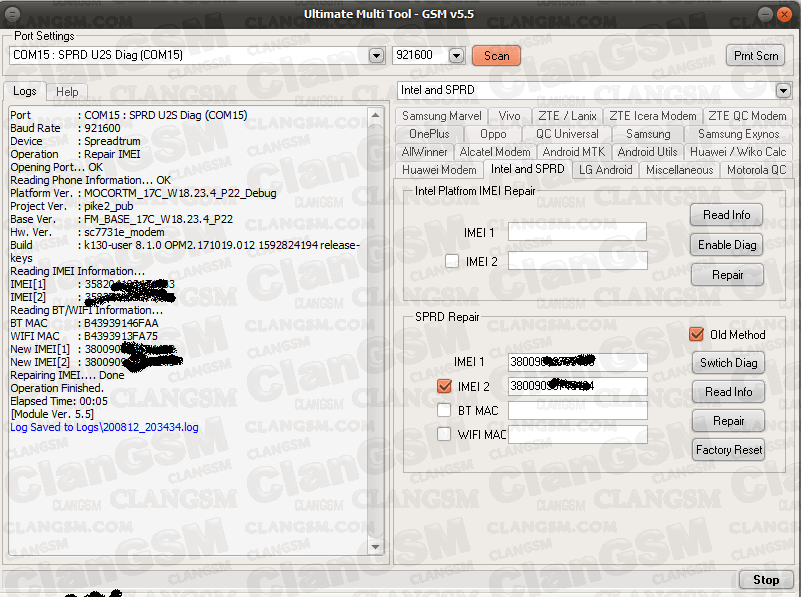
Task: Click the 'Project Ver. : pike2_pub' log line
Action: pyautogui.click(x=72, y=206)
